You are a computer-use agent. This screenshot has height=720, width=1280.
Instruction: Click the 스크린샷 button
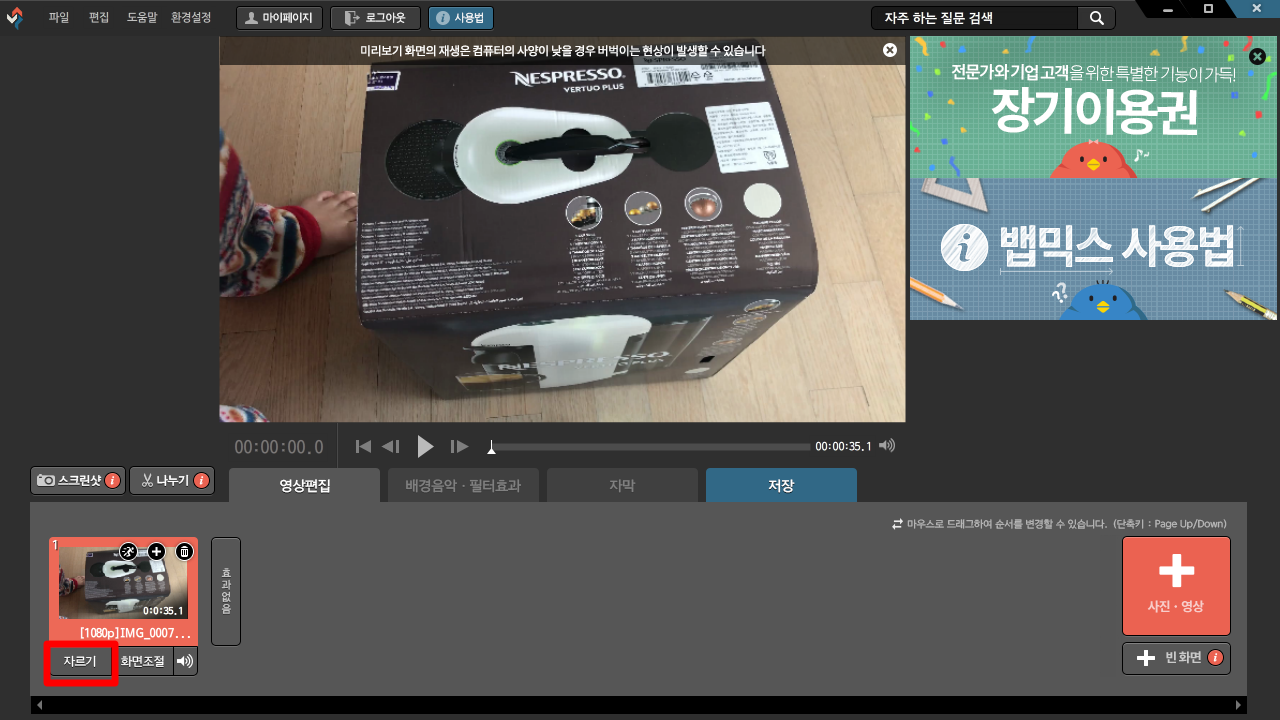(78, 481)
